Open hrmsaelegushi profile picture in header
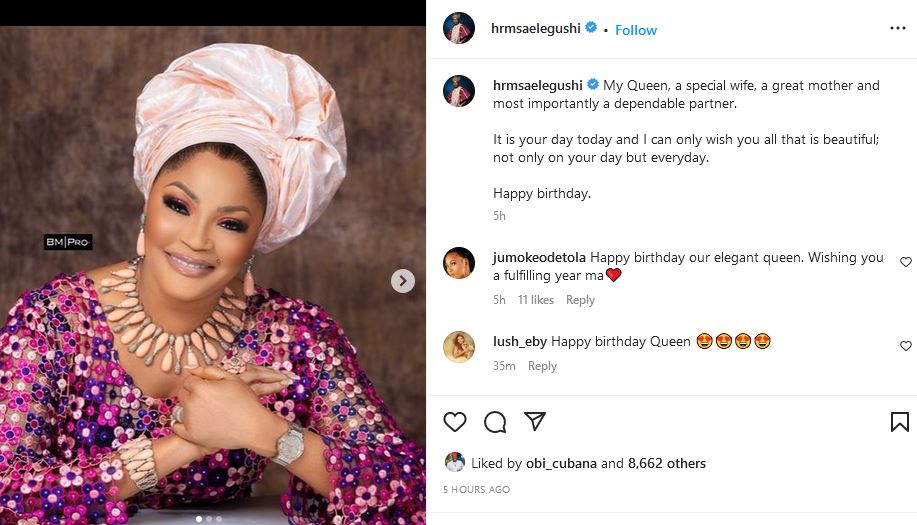The width and height of the screenshot is (917, 525). [x=459, y=29]
